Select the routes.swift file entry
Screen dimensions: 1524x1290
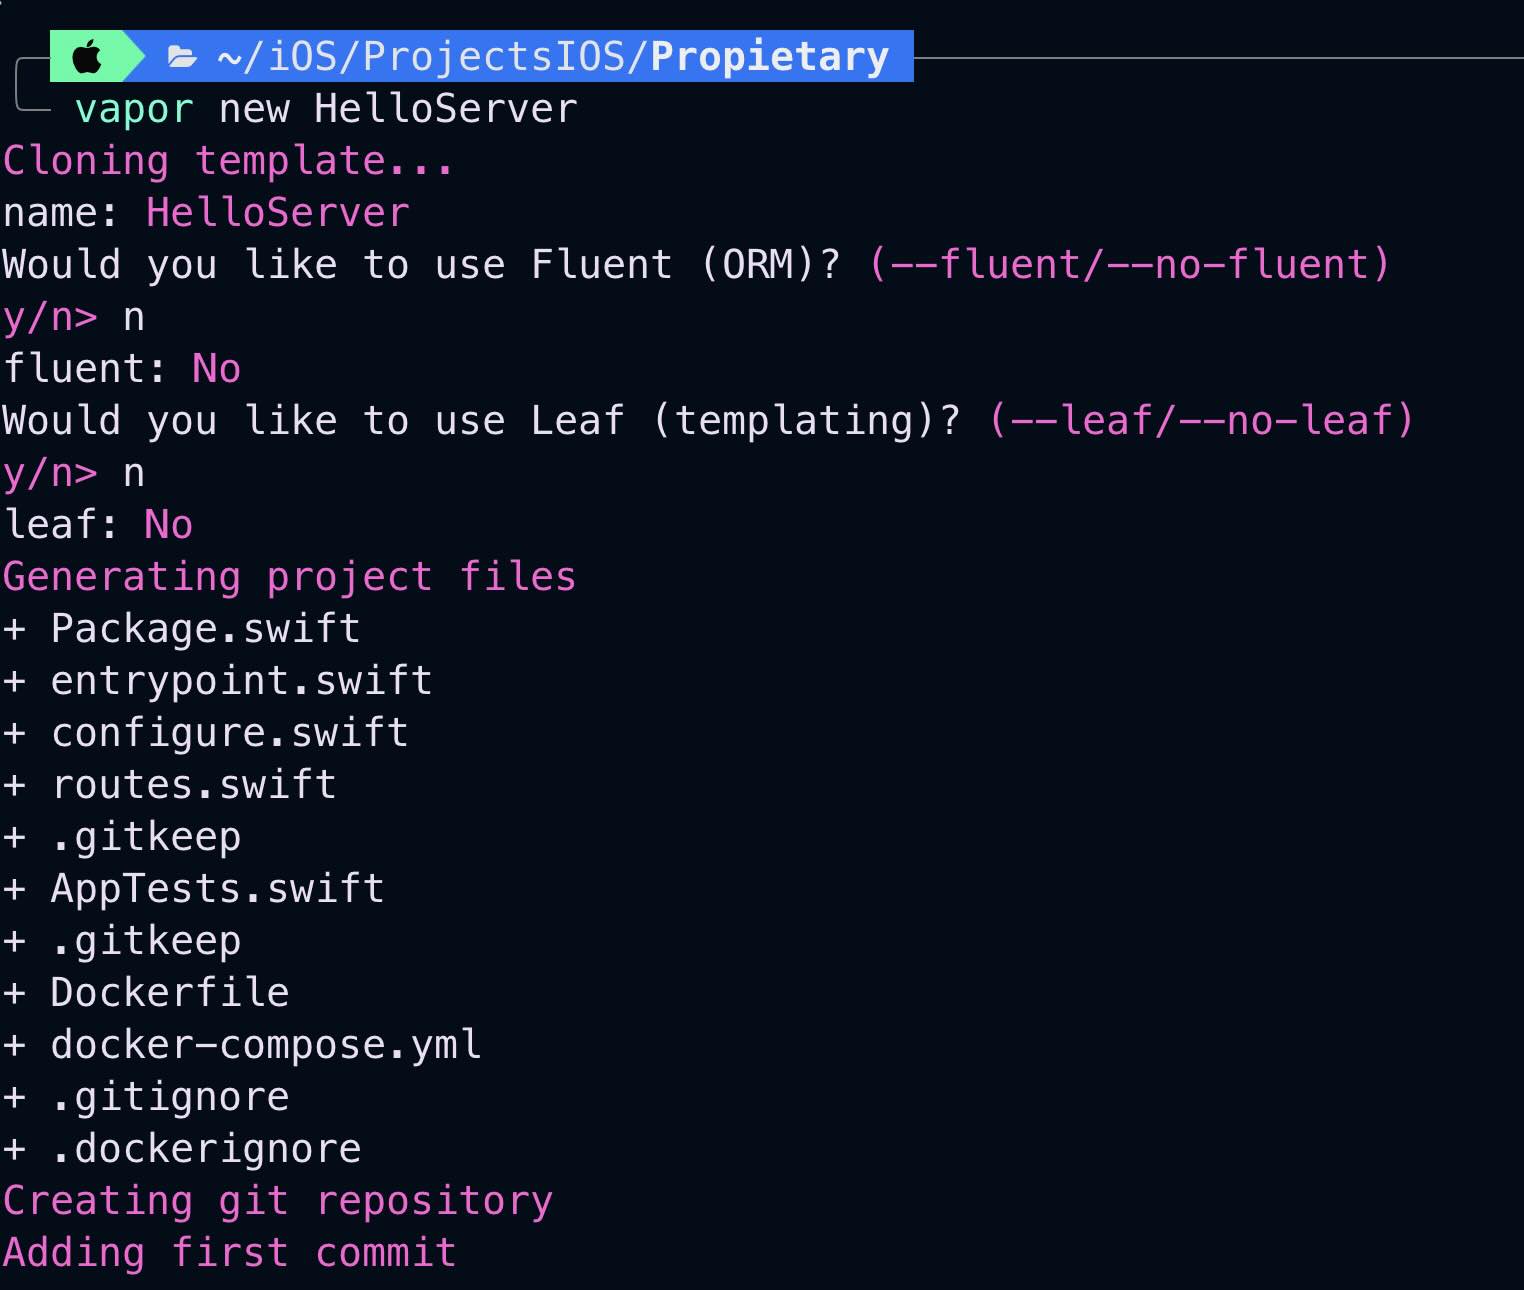(194, 784)
